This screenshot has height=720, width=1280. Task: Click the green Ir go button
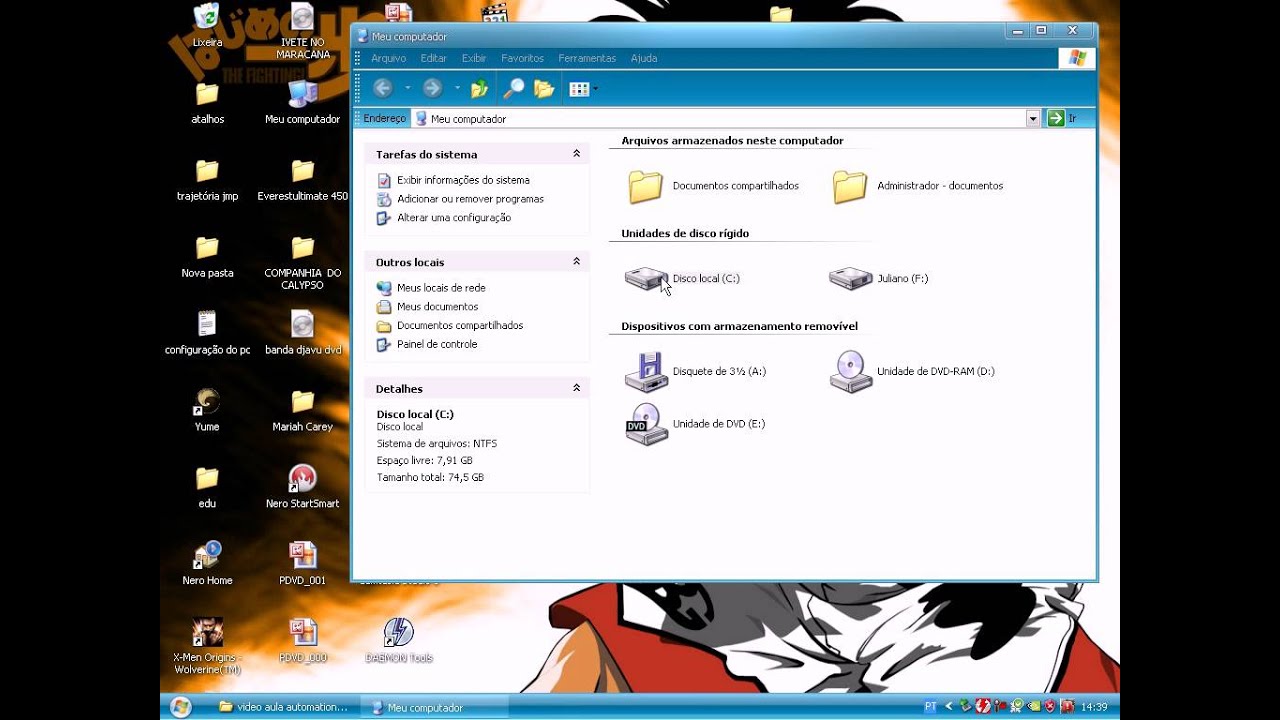tap(1062, 118)
